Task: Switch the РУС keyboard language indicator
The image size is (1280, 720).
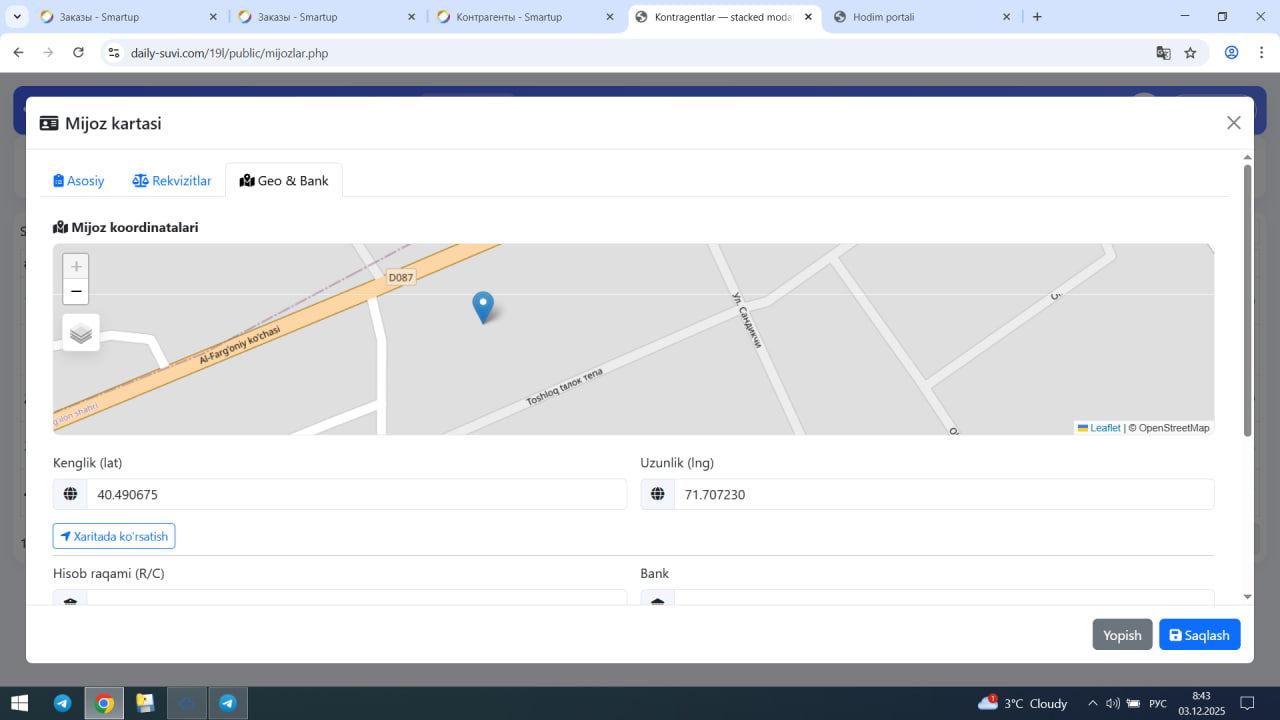Action: pos(1158,703)
